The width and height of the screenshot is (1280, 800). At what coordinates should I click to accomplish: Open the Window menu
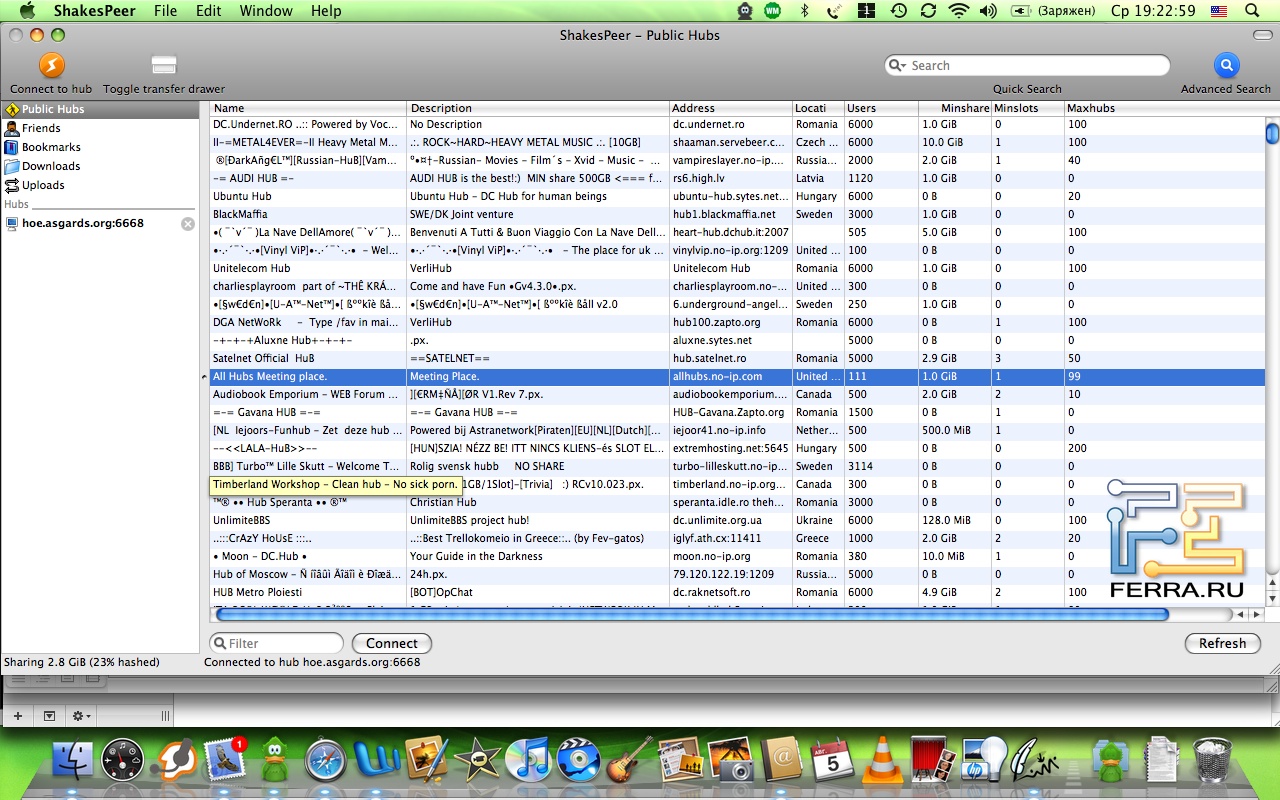pos(266,11)
